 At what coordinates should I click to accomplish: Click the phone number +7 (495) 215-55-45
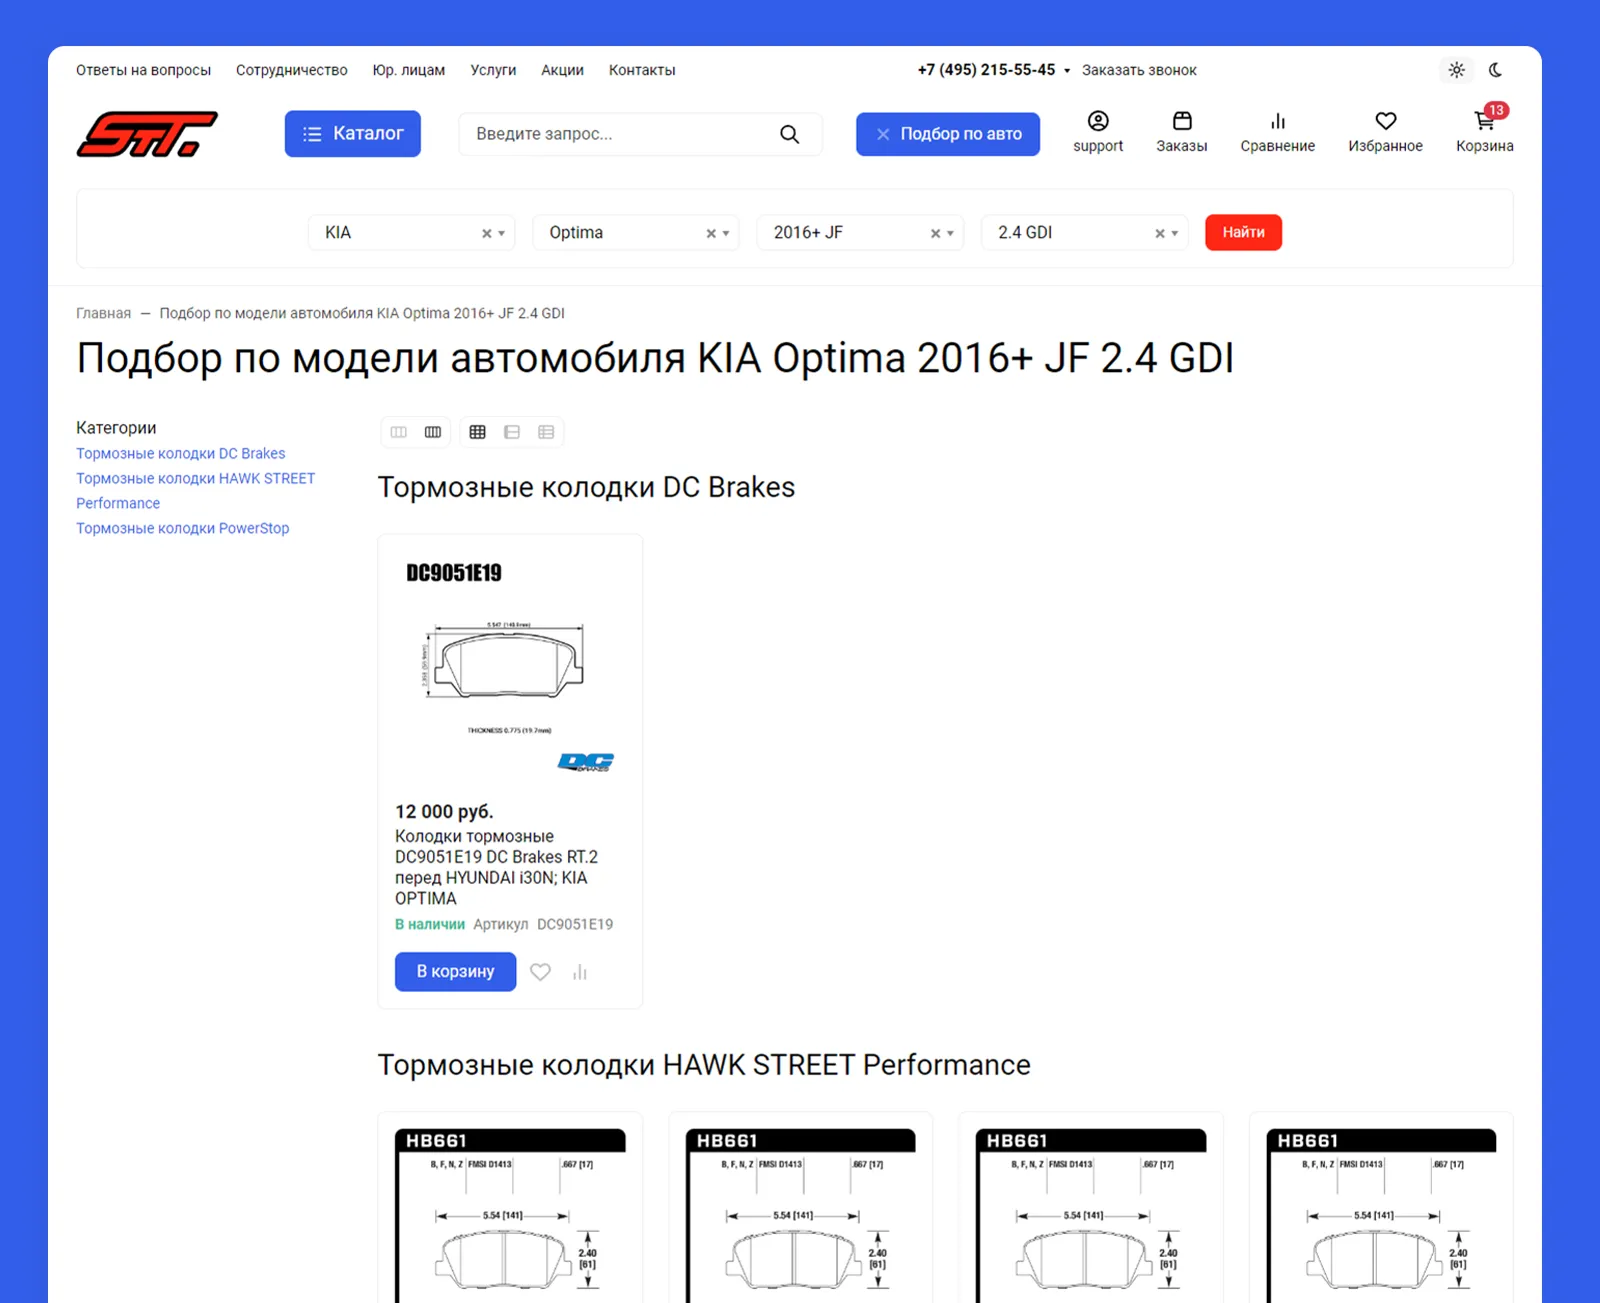(986, 70)
